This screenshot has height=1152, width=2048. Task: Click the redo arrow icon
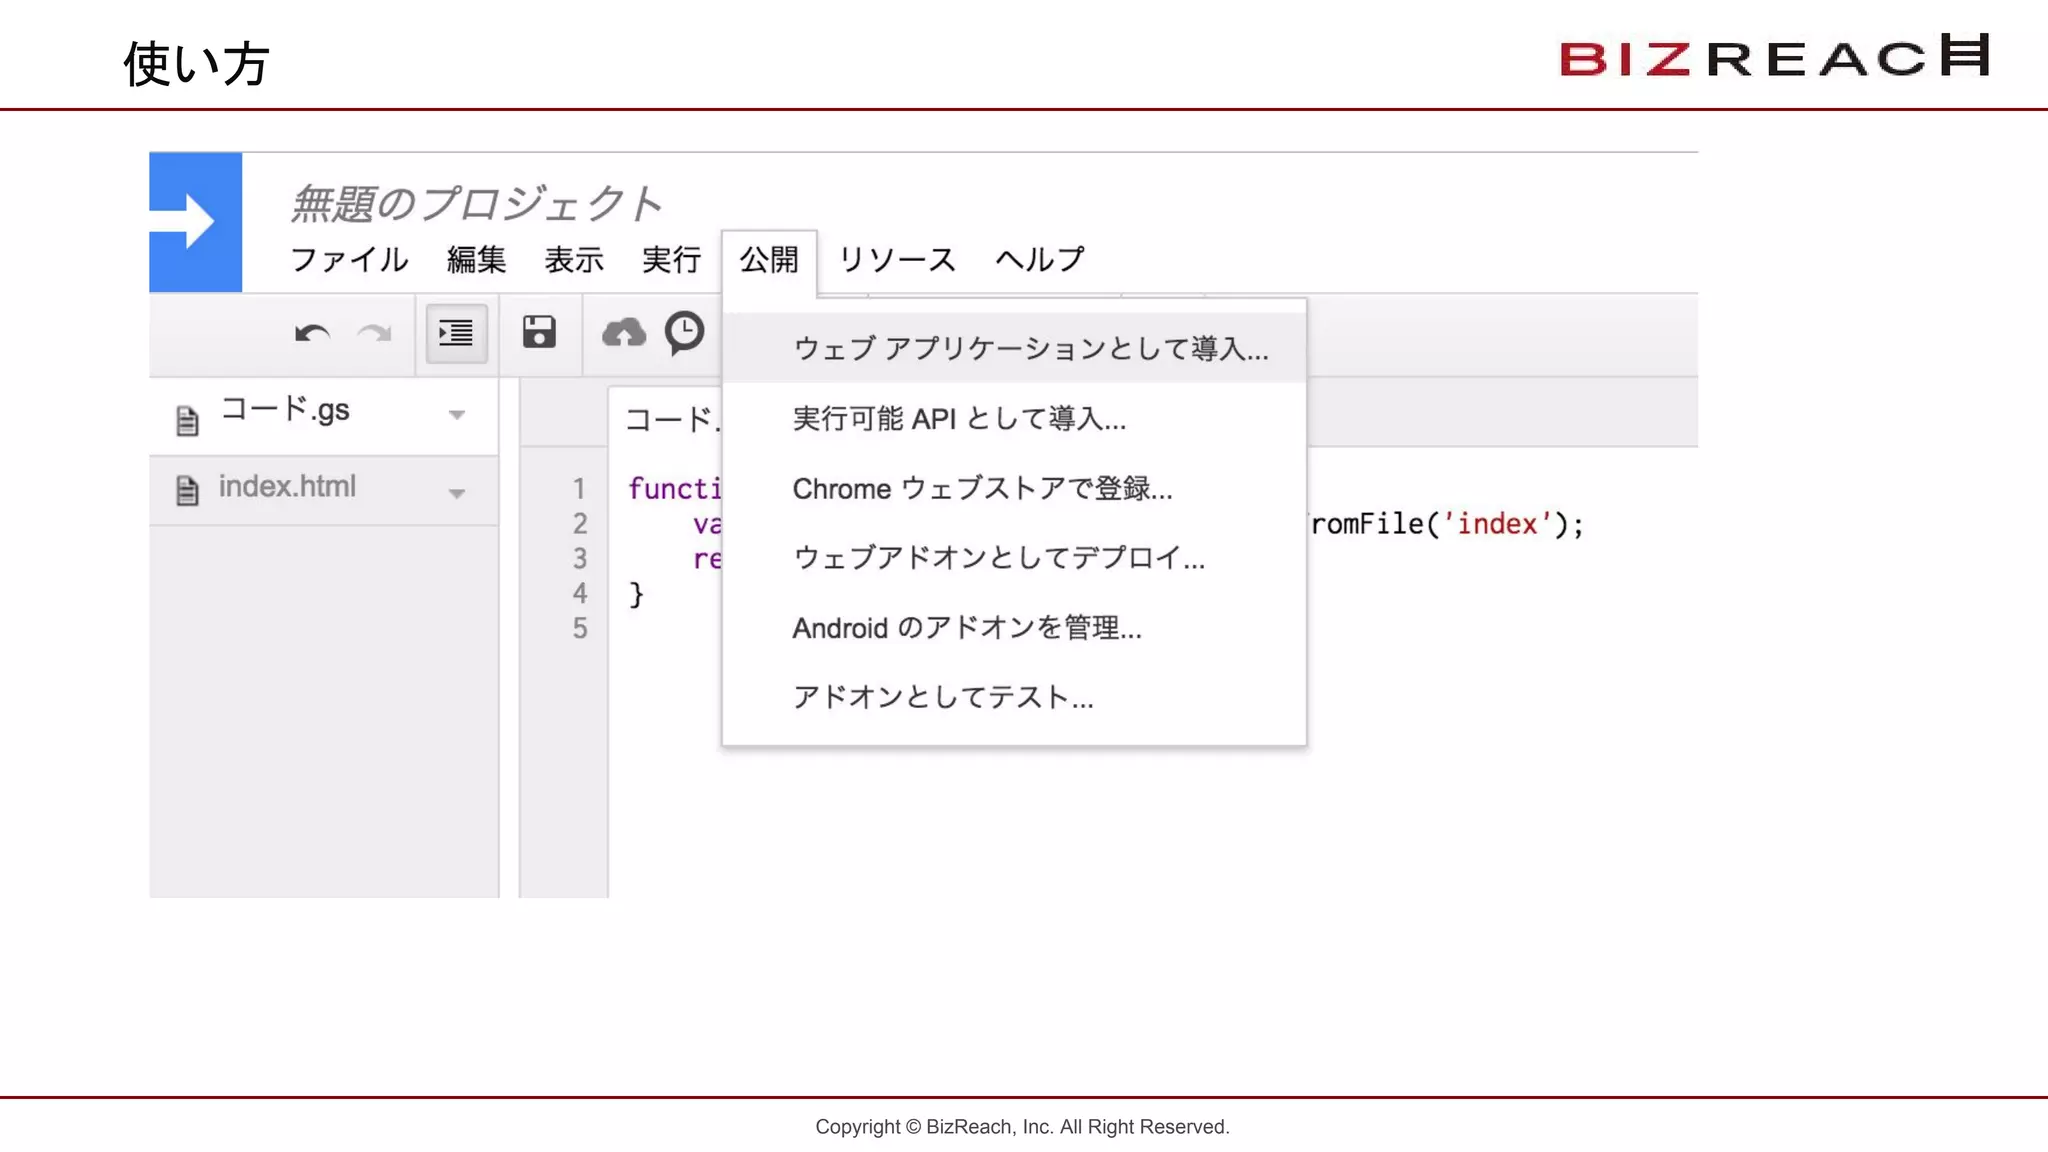[x=375, y=333]
